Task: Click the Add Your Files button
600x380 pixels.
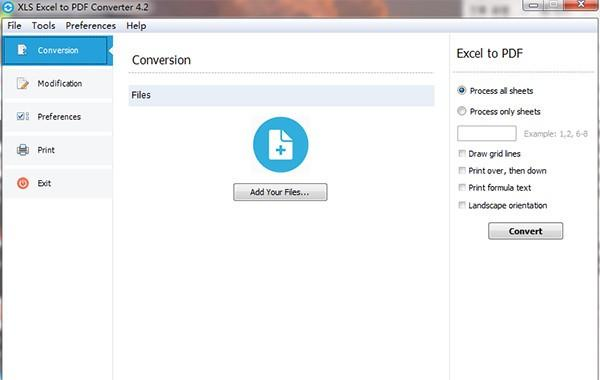Action: 280,192
